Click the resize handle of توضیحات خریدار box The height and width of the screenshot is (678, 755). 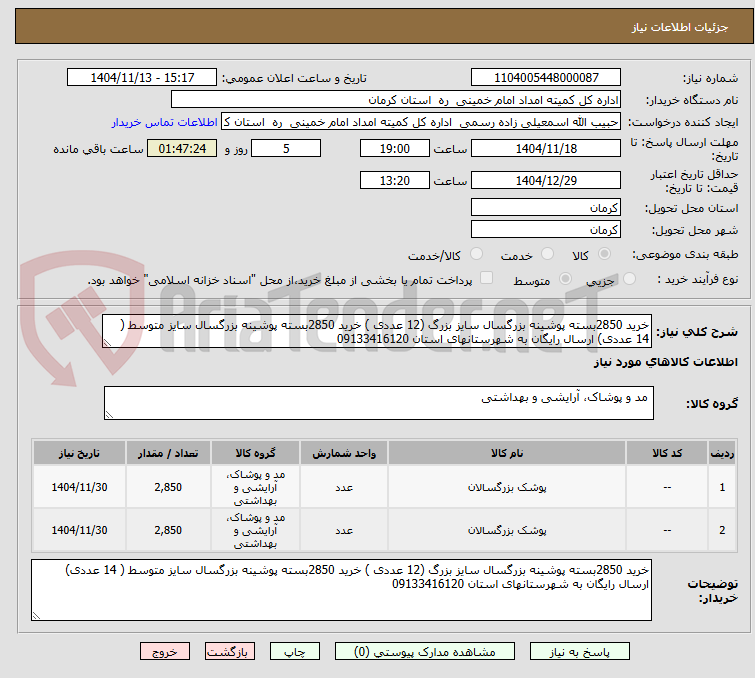pyautogui.click(x=37, y=615)
